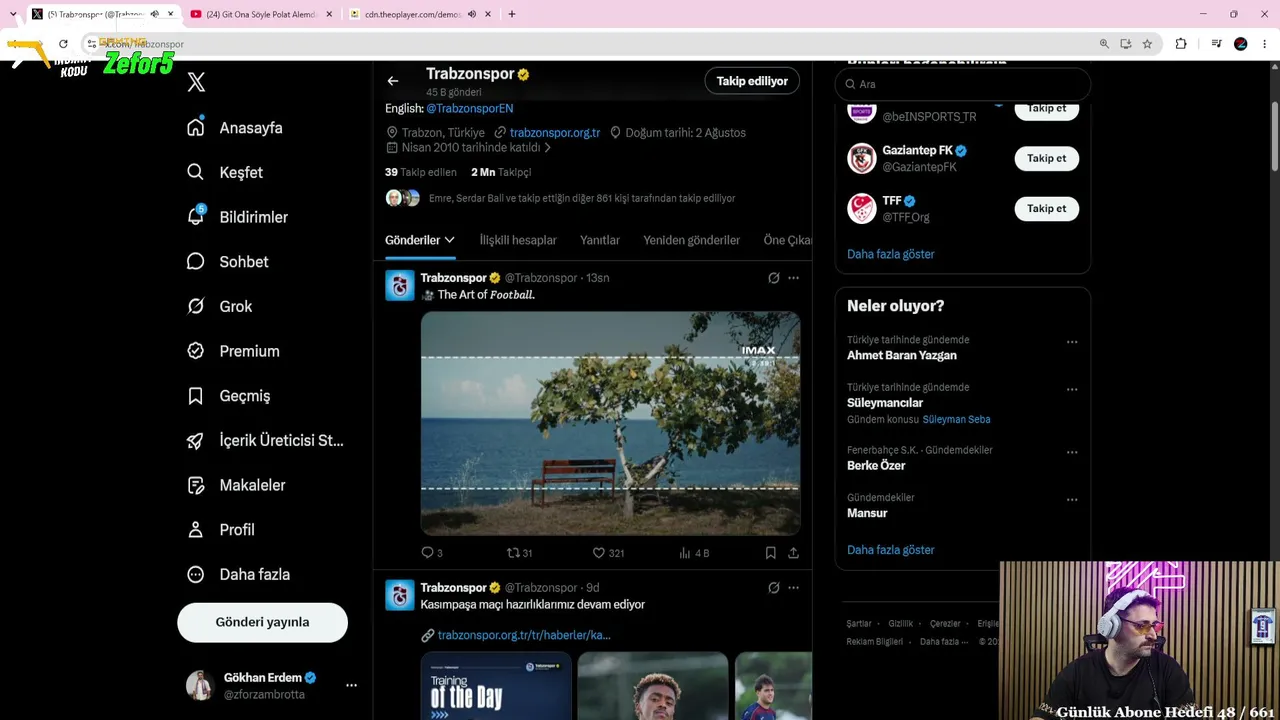1280x720 pixels.
Task: Ask Grok about the Kasımpaşa maçı post
Action: [773, 588]
